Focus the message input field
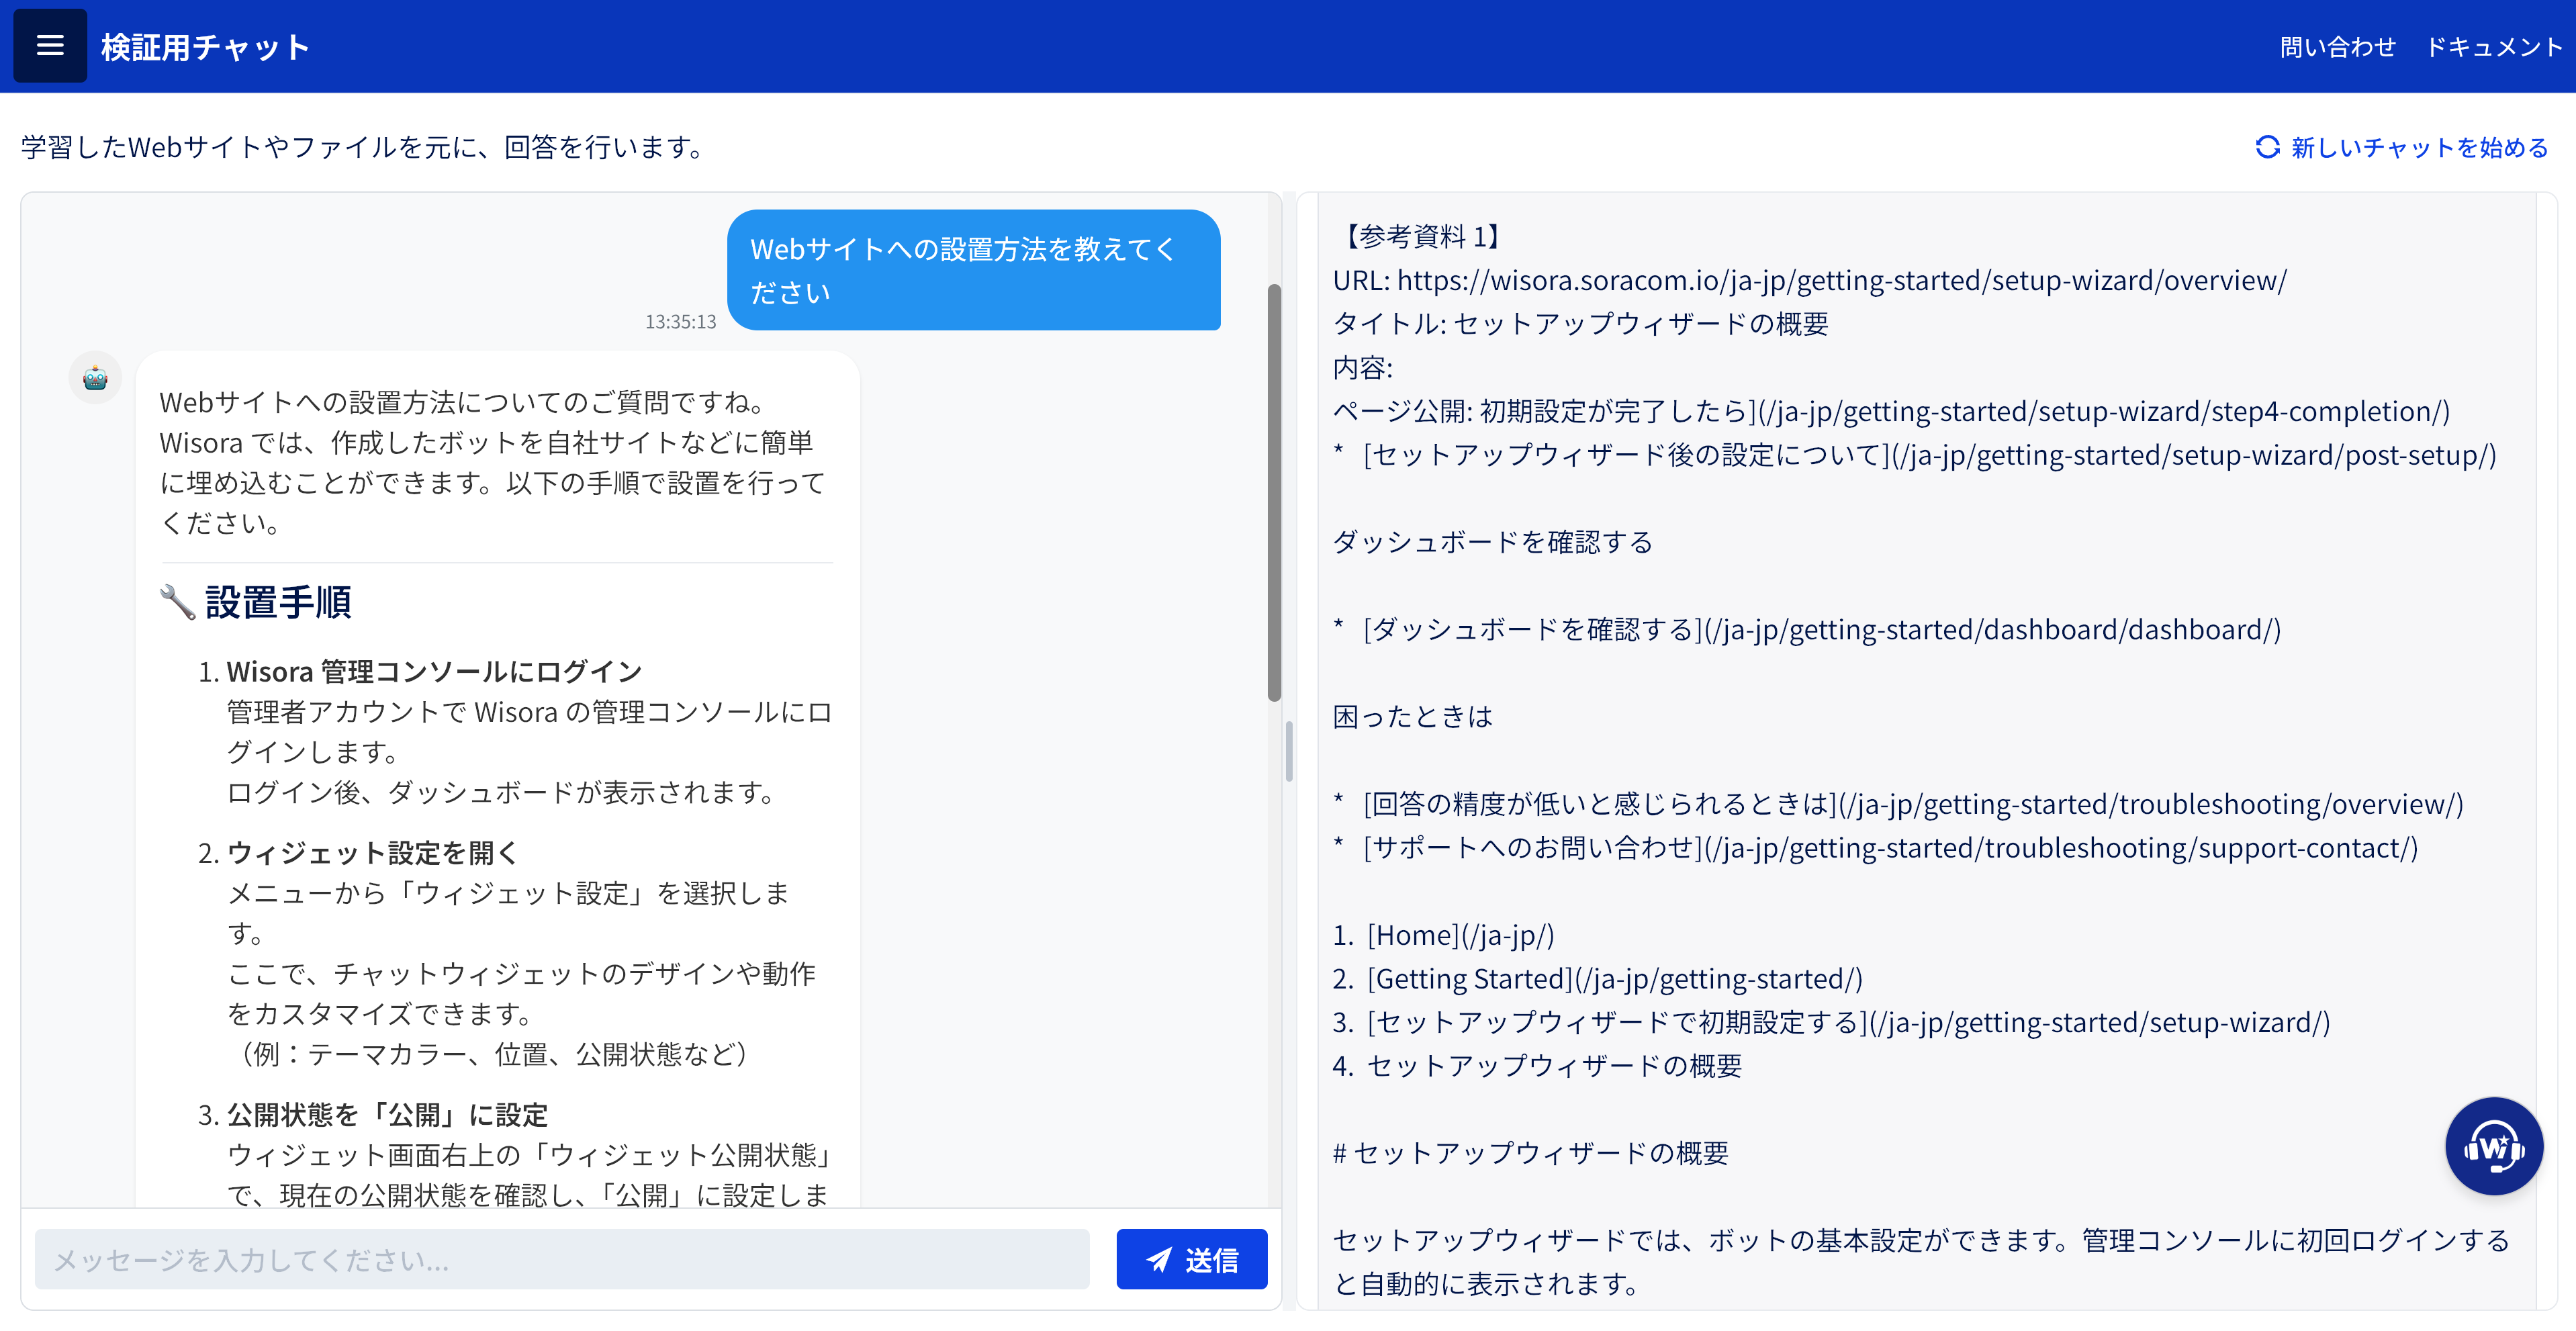Viewport: 2576px width, 1331px height. (x=561, y=1260)
